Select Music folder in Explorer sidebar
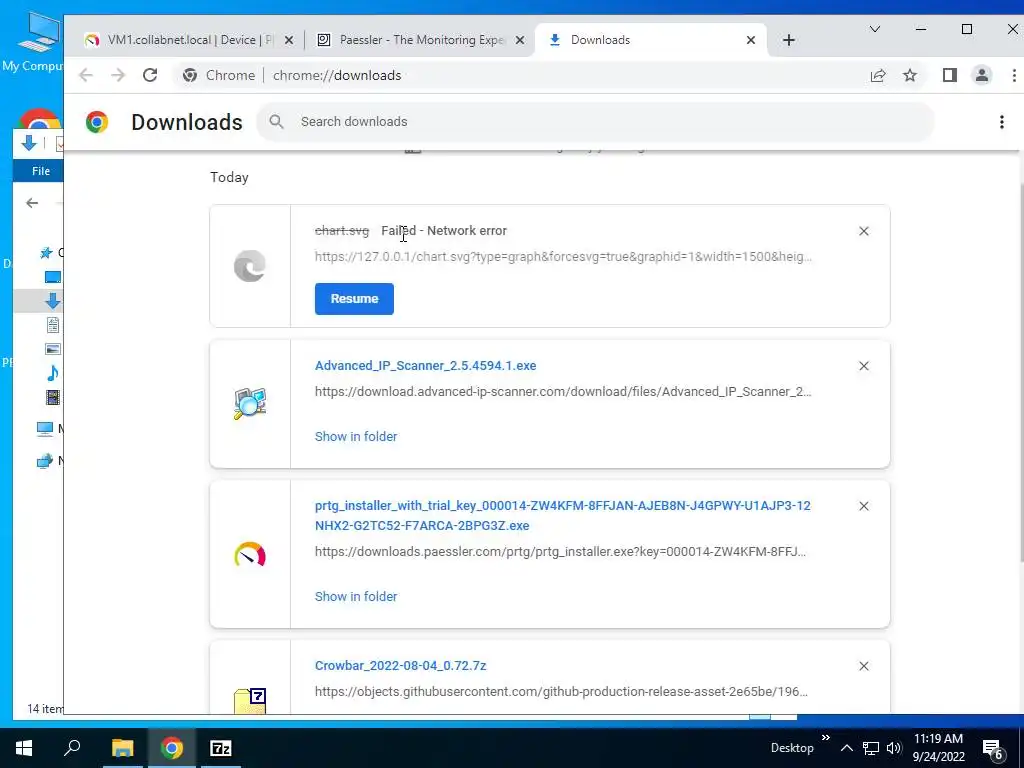The height and width of the screenshot is (768, 1024). [x=53, y=373]
